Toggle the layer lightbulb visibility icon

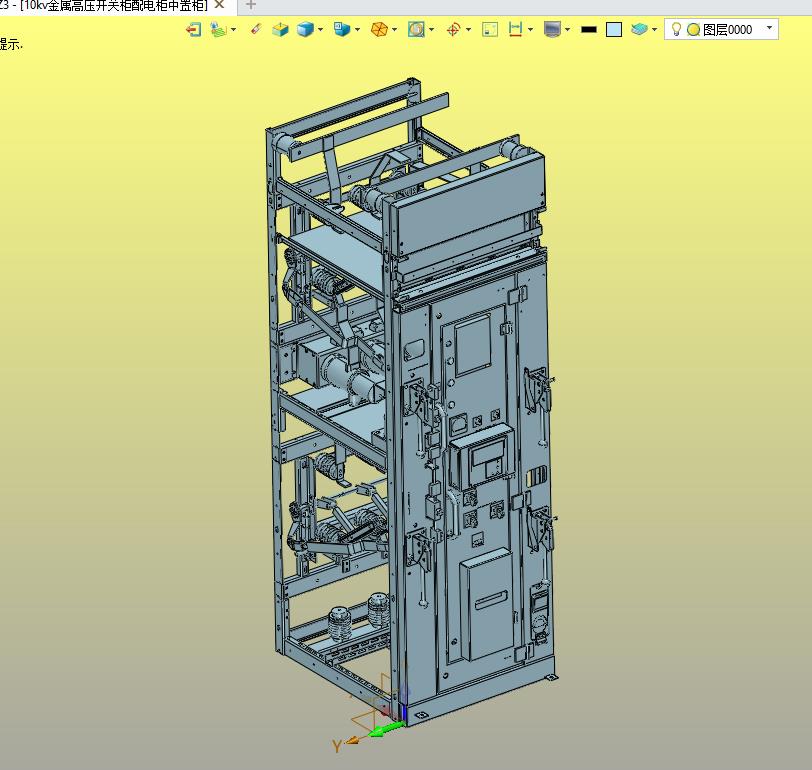(x=676, y=30)
